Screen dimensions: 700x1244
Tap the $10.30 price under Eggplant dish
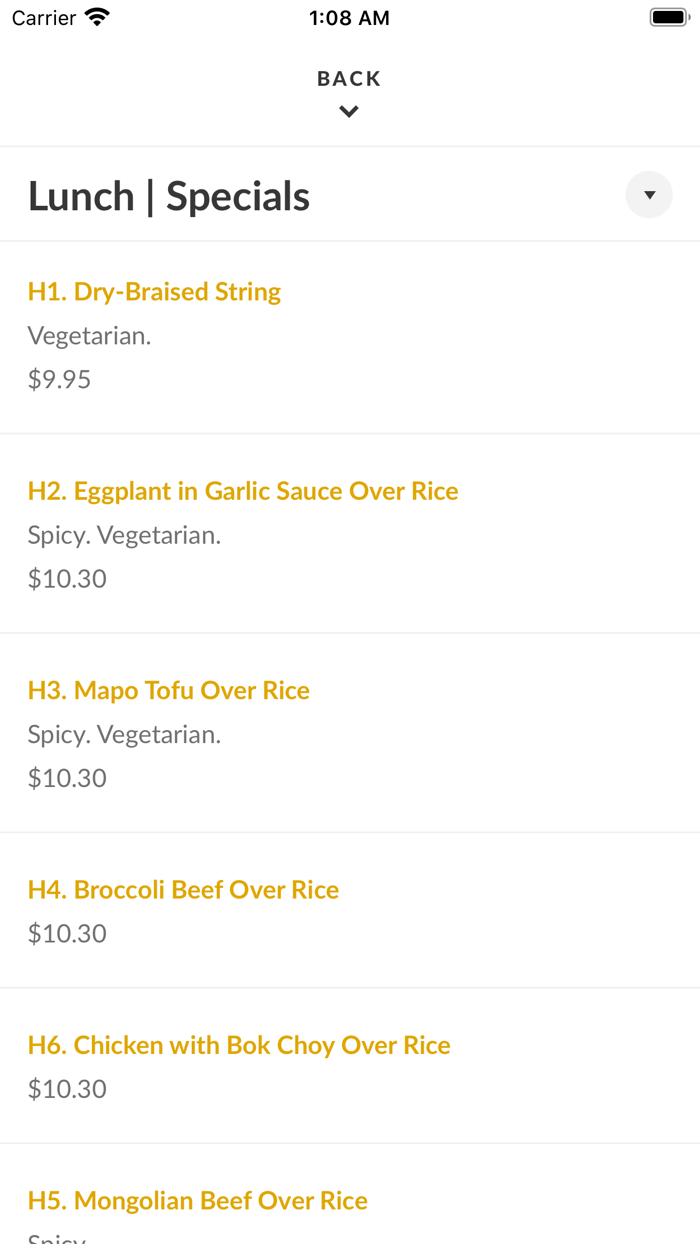click(x=67, y=578)
